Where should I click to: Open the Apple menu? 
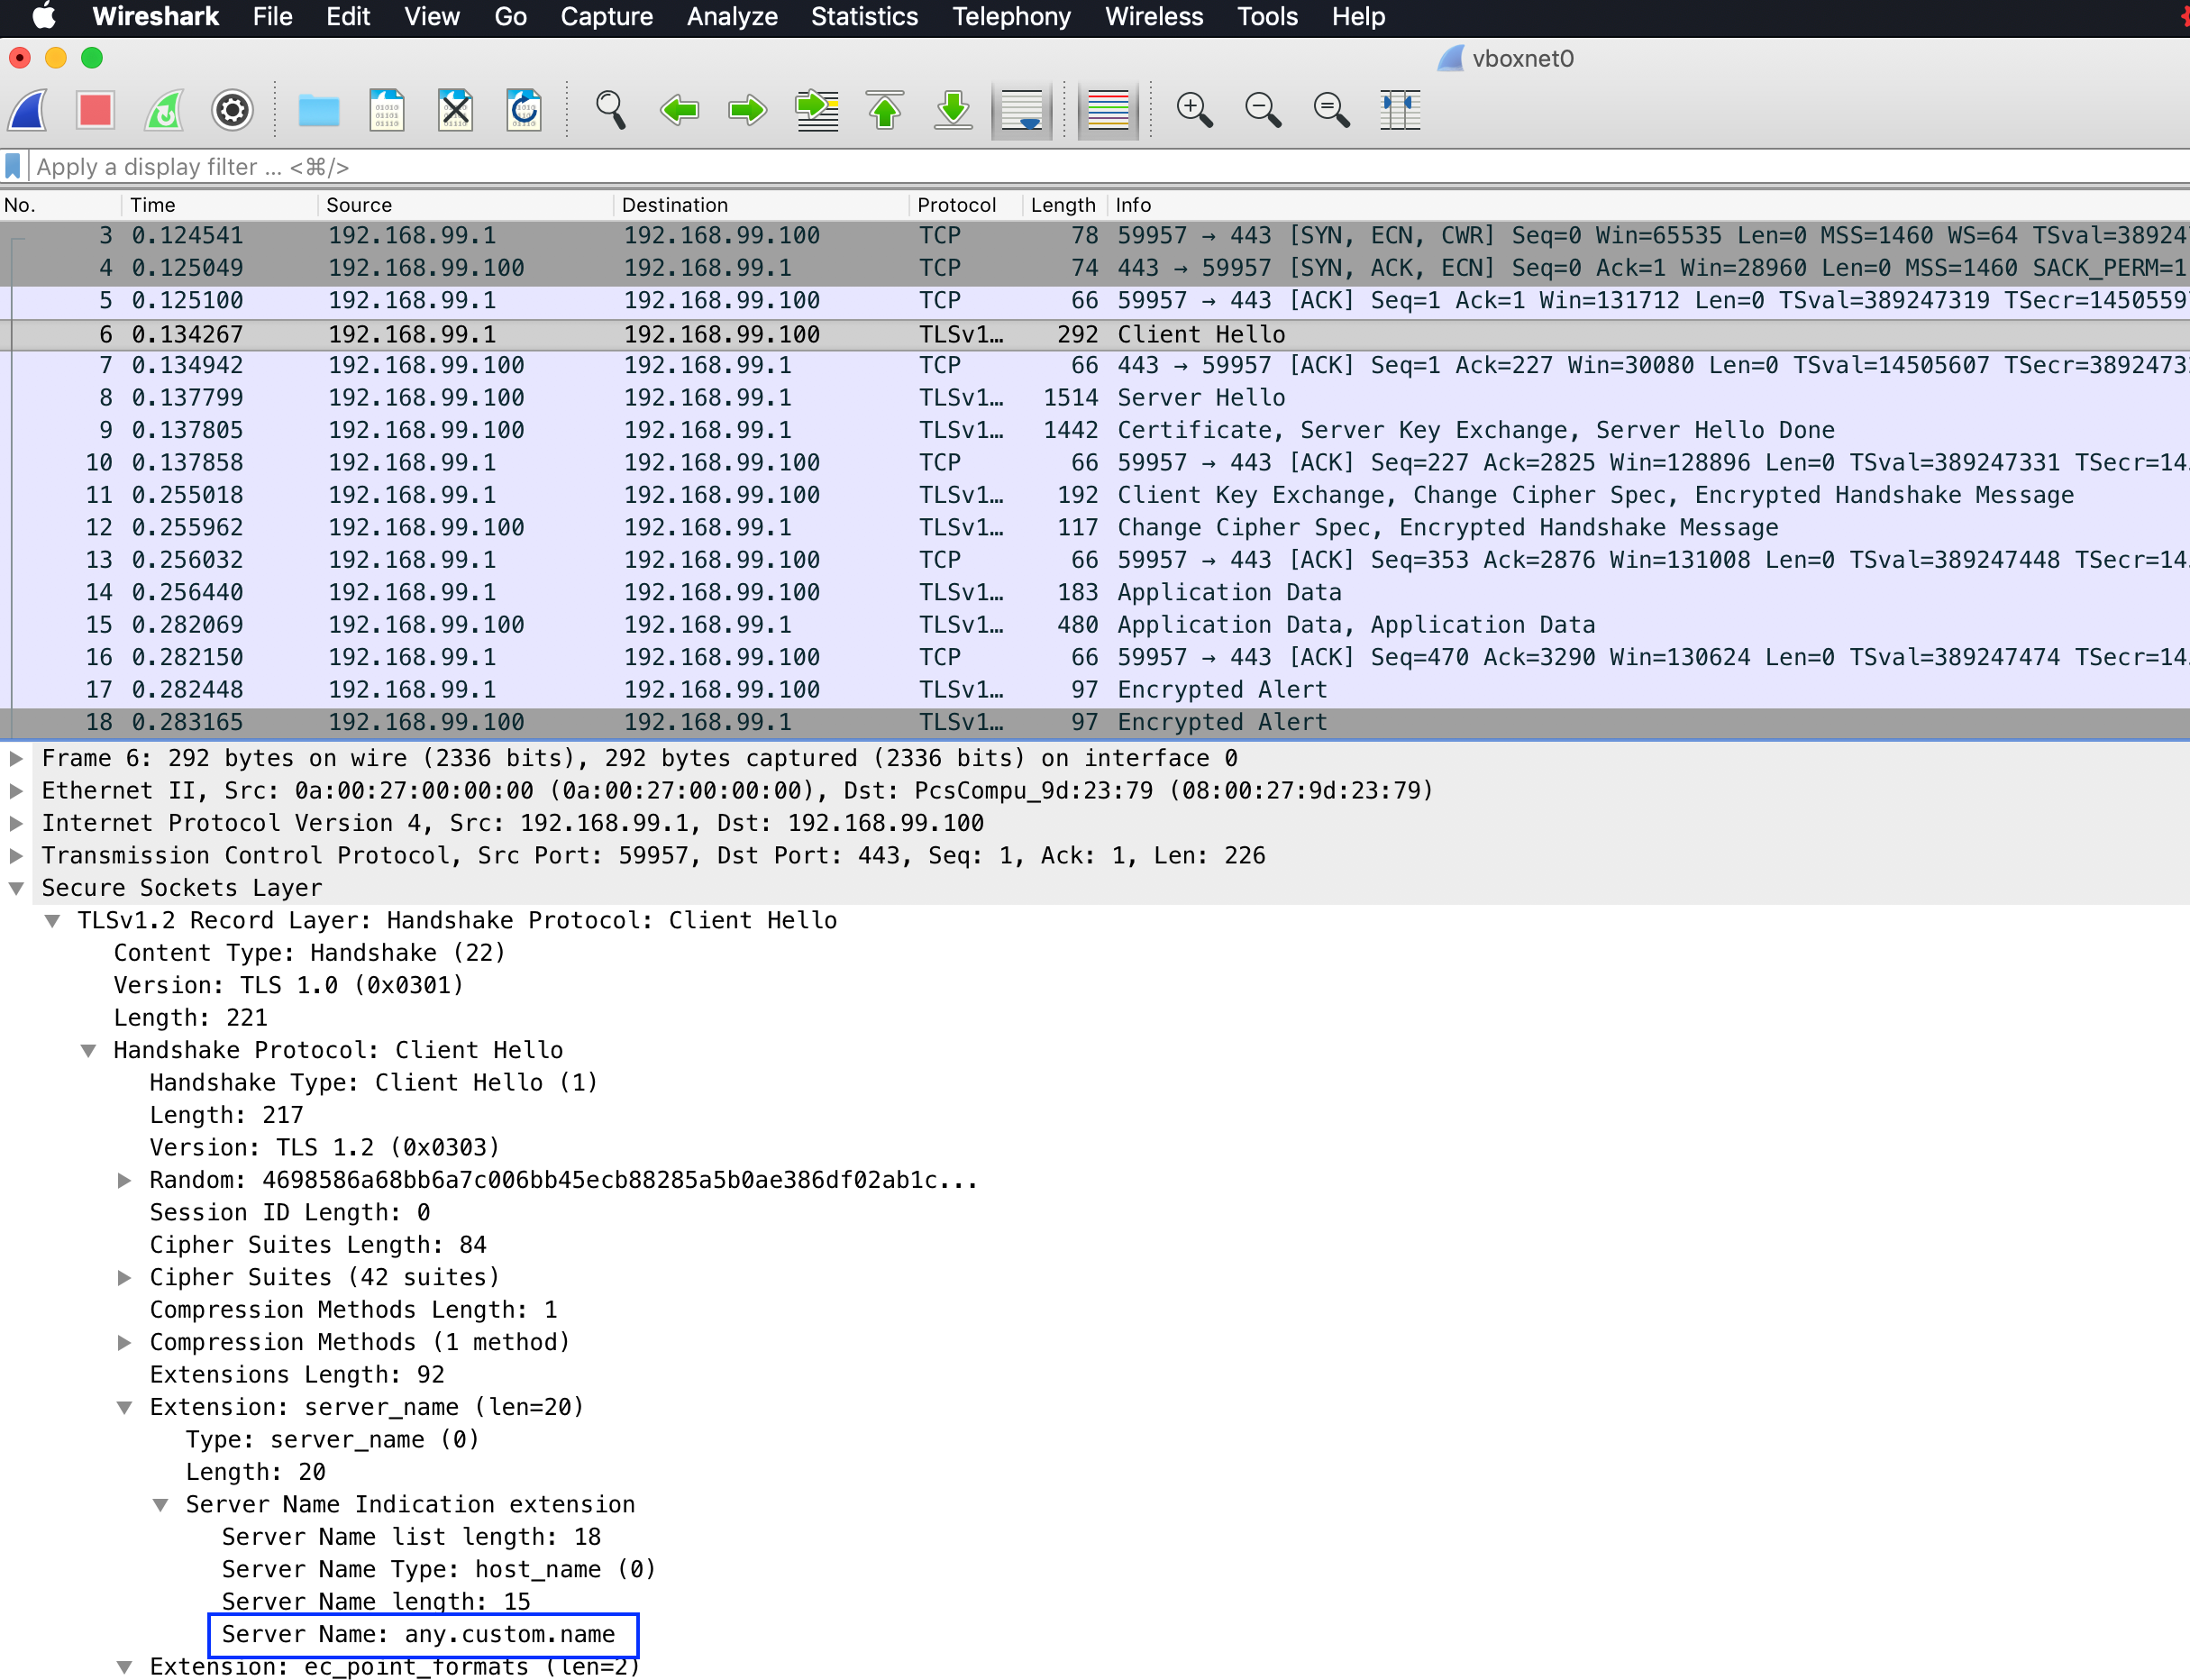tap(44, 17)
